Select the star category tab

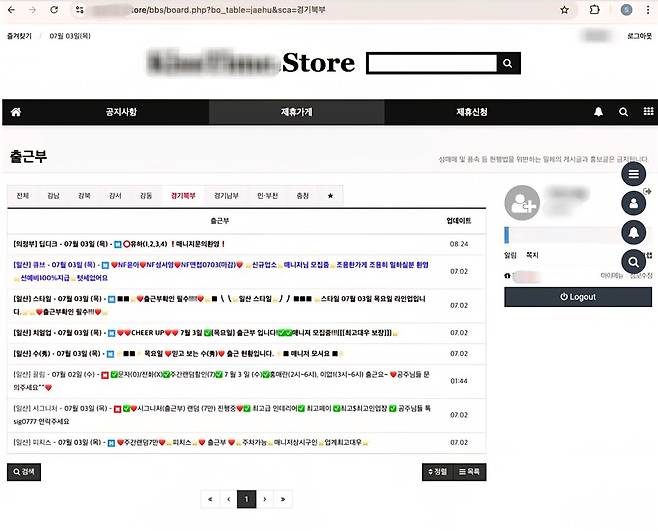point(330,196)
